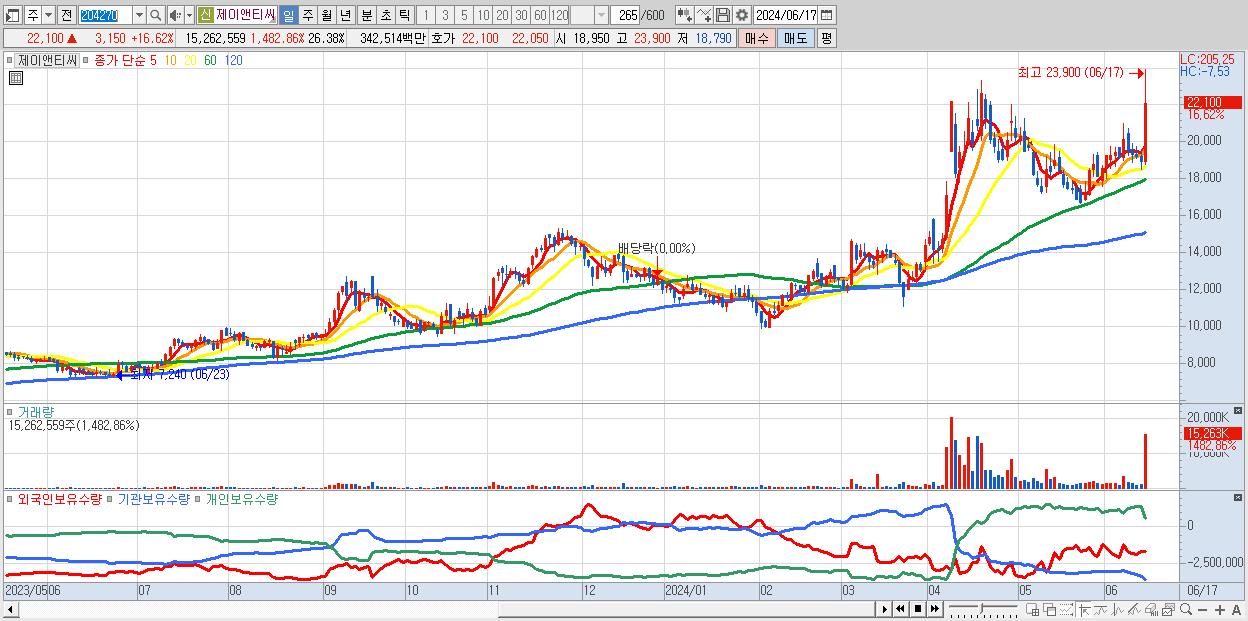Select the 주 weekly period tab
1248x621 pixels.
[308, 16]
